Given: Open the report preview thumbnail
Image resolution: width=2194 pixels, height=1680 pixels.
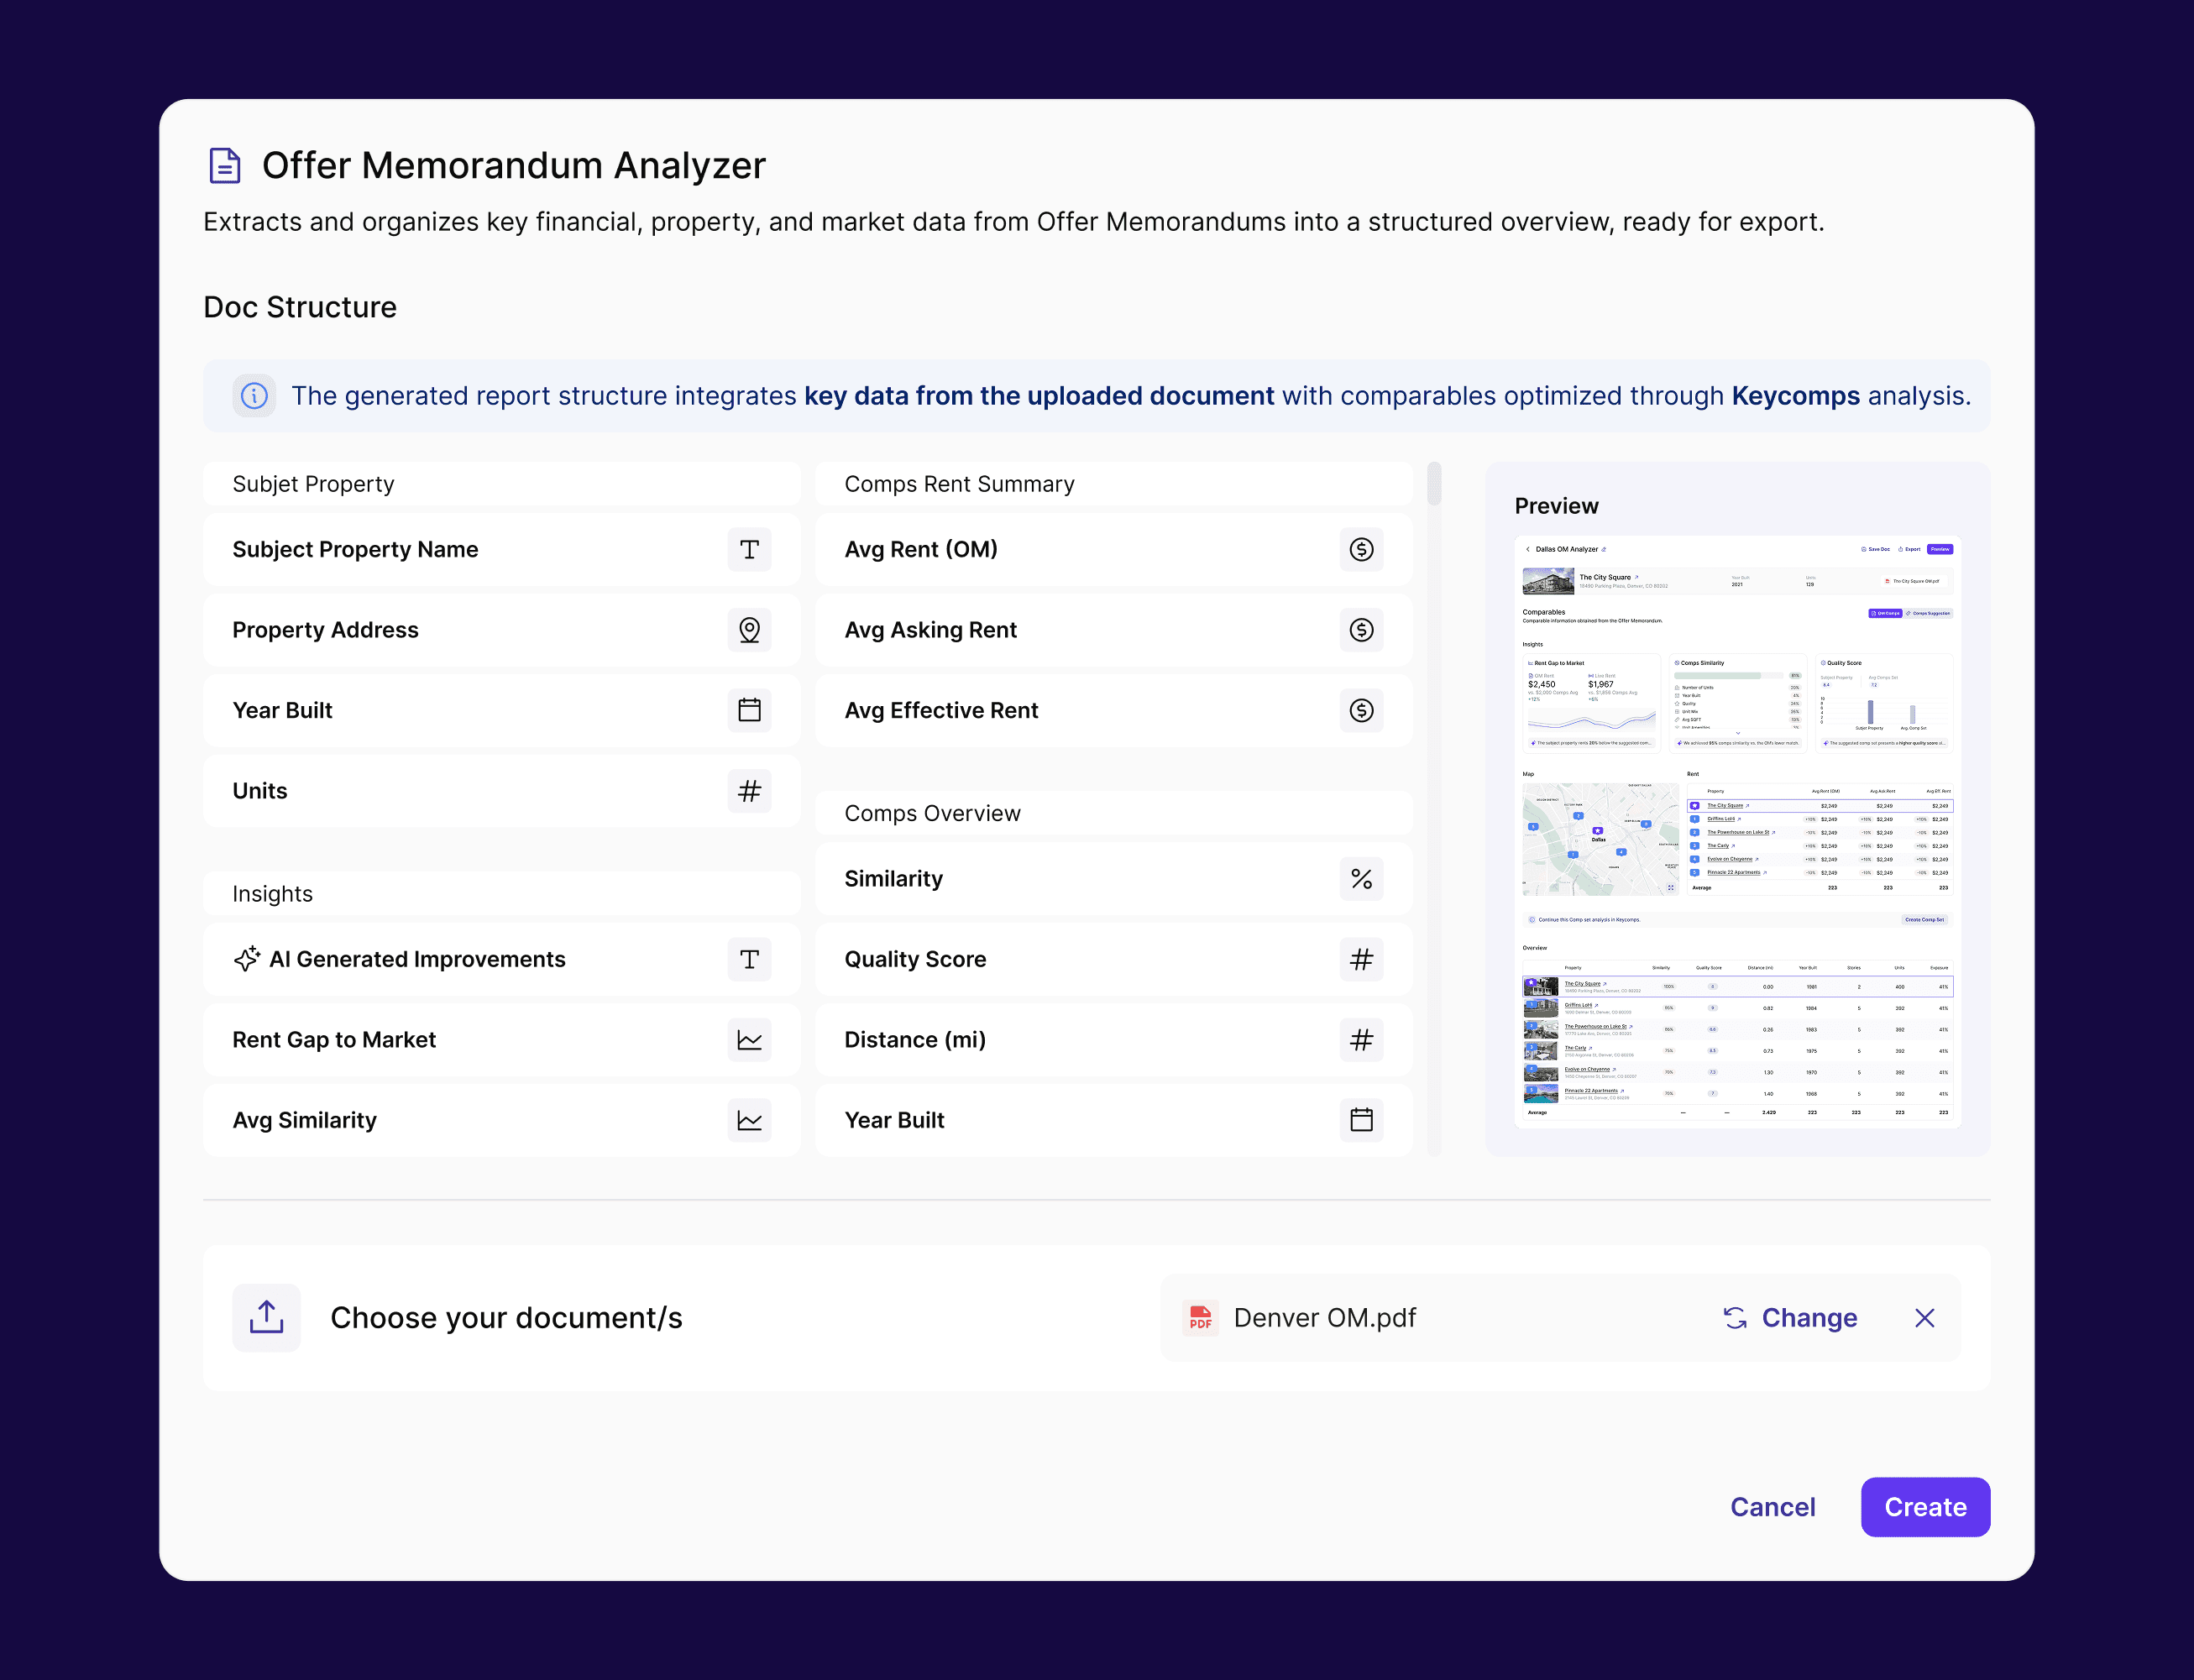Looking at the screenshot, I should coord(1737,832).
